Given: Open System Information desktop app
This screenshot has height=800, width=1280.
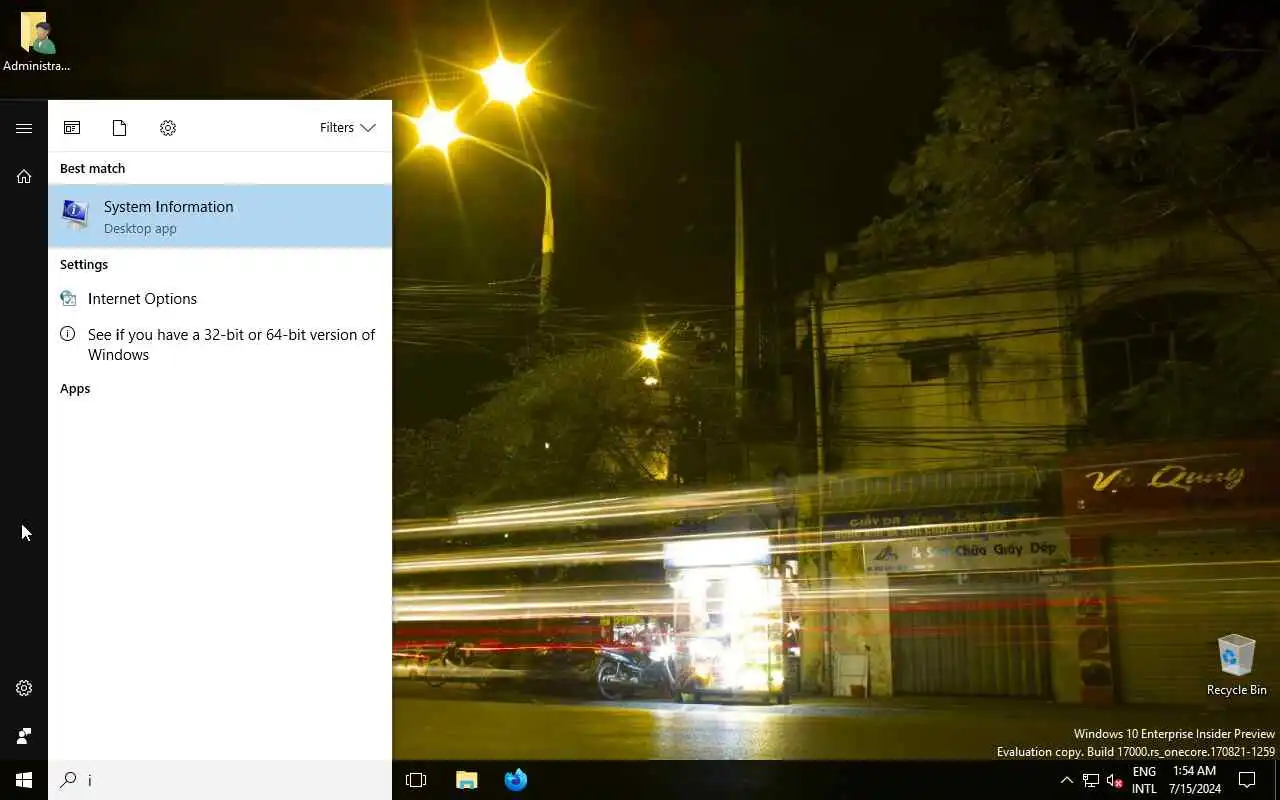Looking at the screenshot, I should coord(220,216).
